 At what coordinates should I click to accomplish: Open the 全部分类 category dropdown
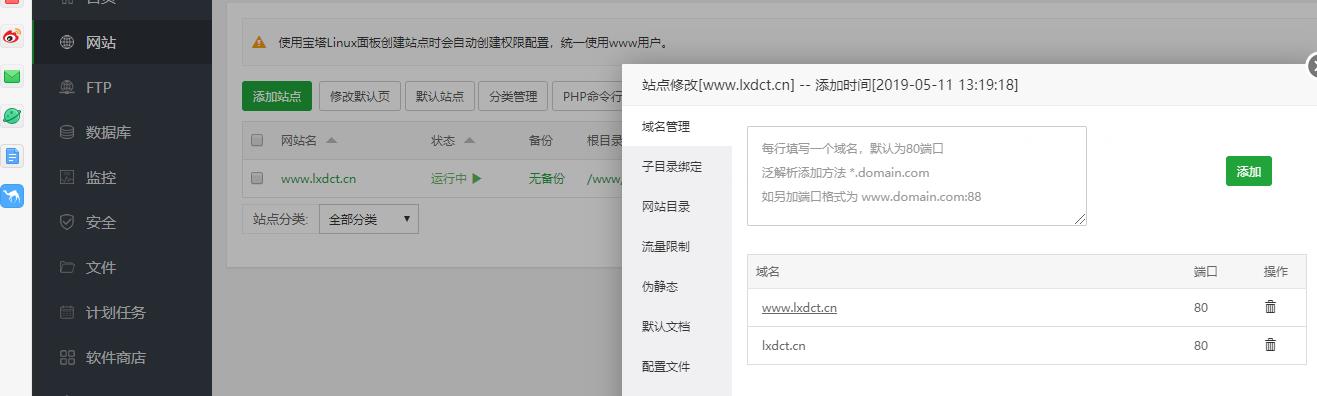click(x=368, y=219)
